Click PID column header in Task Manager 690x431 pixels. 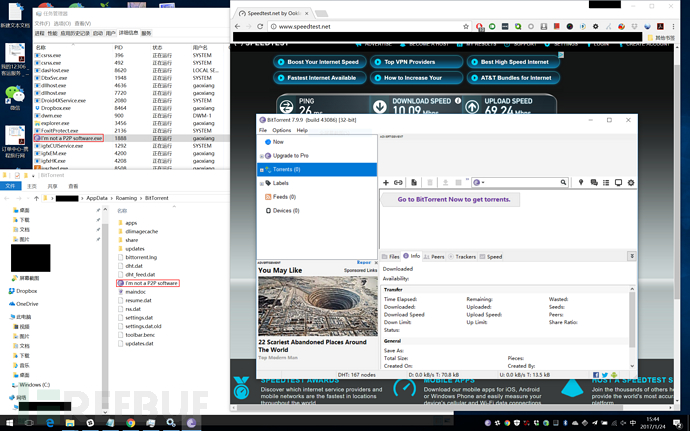(x=118, y=47)
